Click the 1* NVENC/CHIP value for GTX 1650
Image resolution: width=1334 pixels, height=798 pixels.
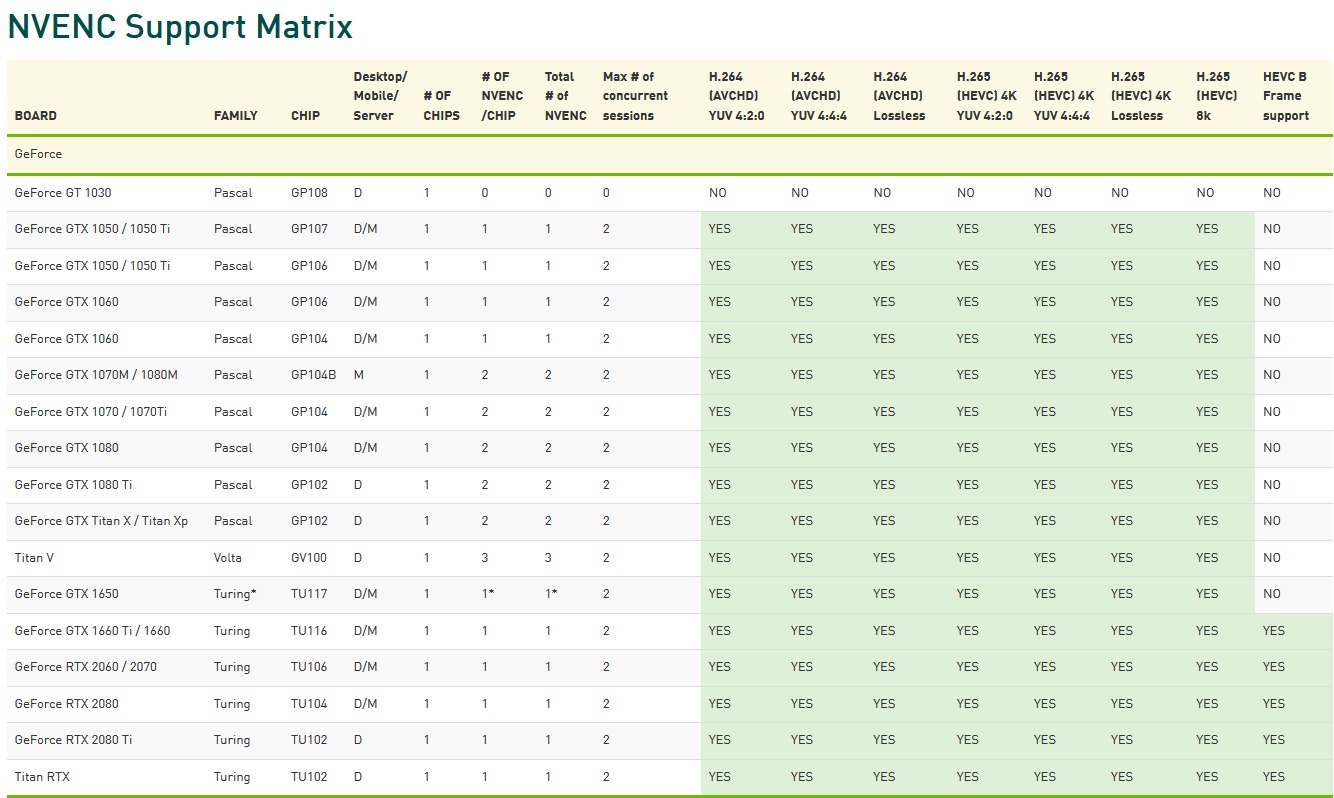pos(488,594)
